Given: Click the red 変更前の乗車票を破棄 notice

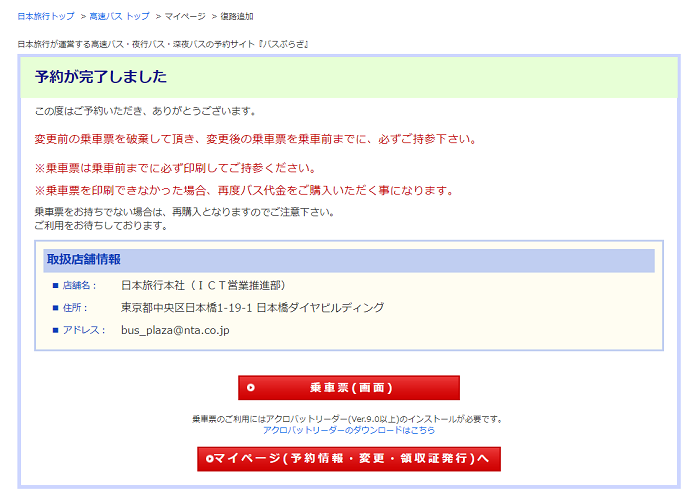Looking at the screenshot, I should 255,139.
